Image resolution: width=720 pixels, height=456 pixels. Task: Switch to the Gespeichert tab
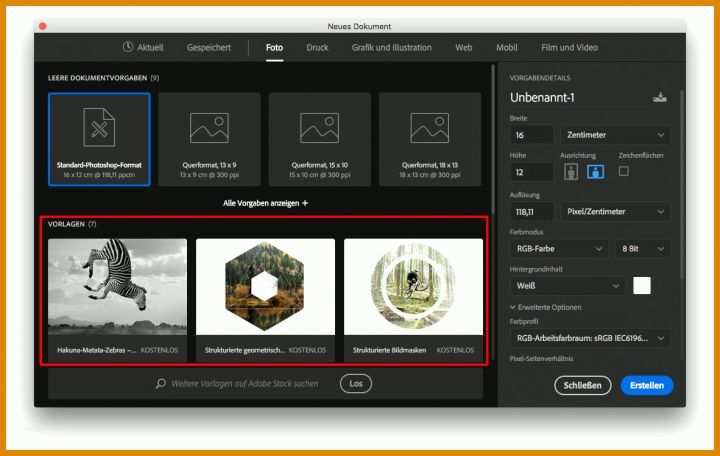(x=208, y=47)
